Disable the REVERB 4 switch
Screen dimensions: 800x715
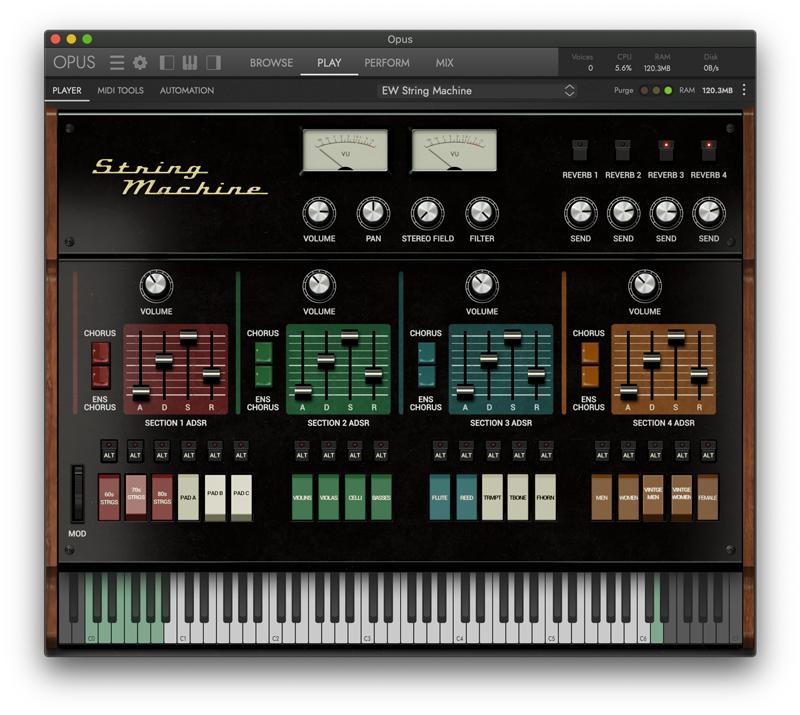pyautogui.click(x=709, y=150)
